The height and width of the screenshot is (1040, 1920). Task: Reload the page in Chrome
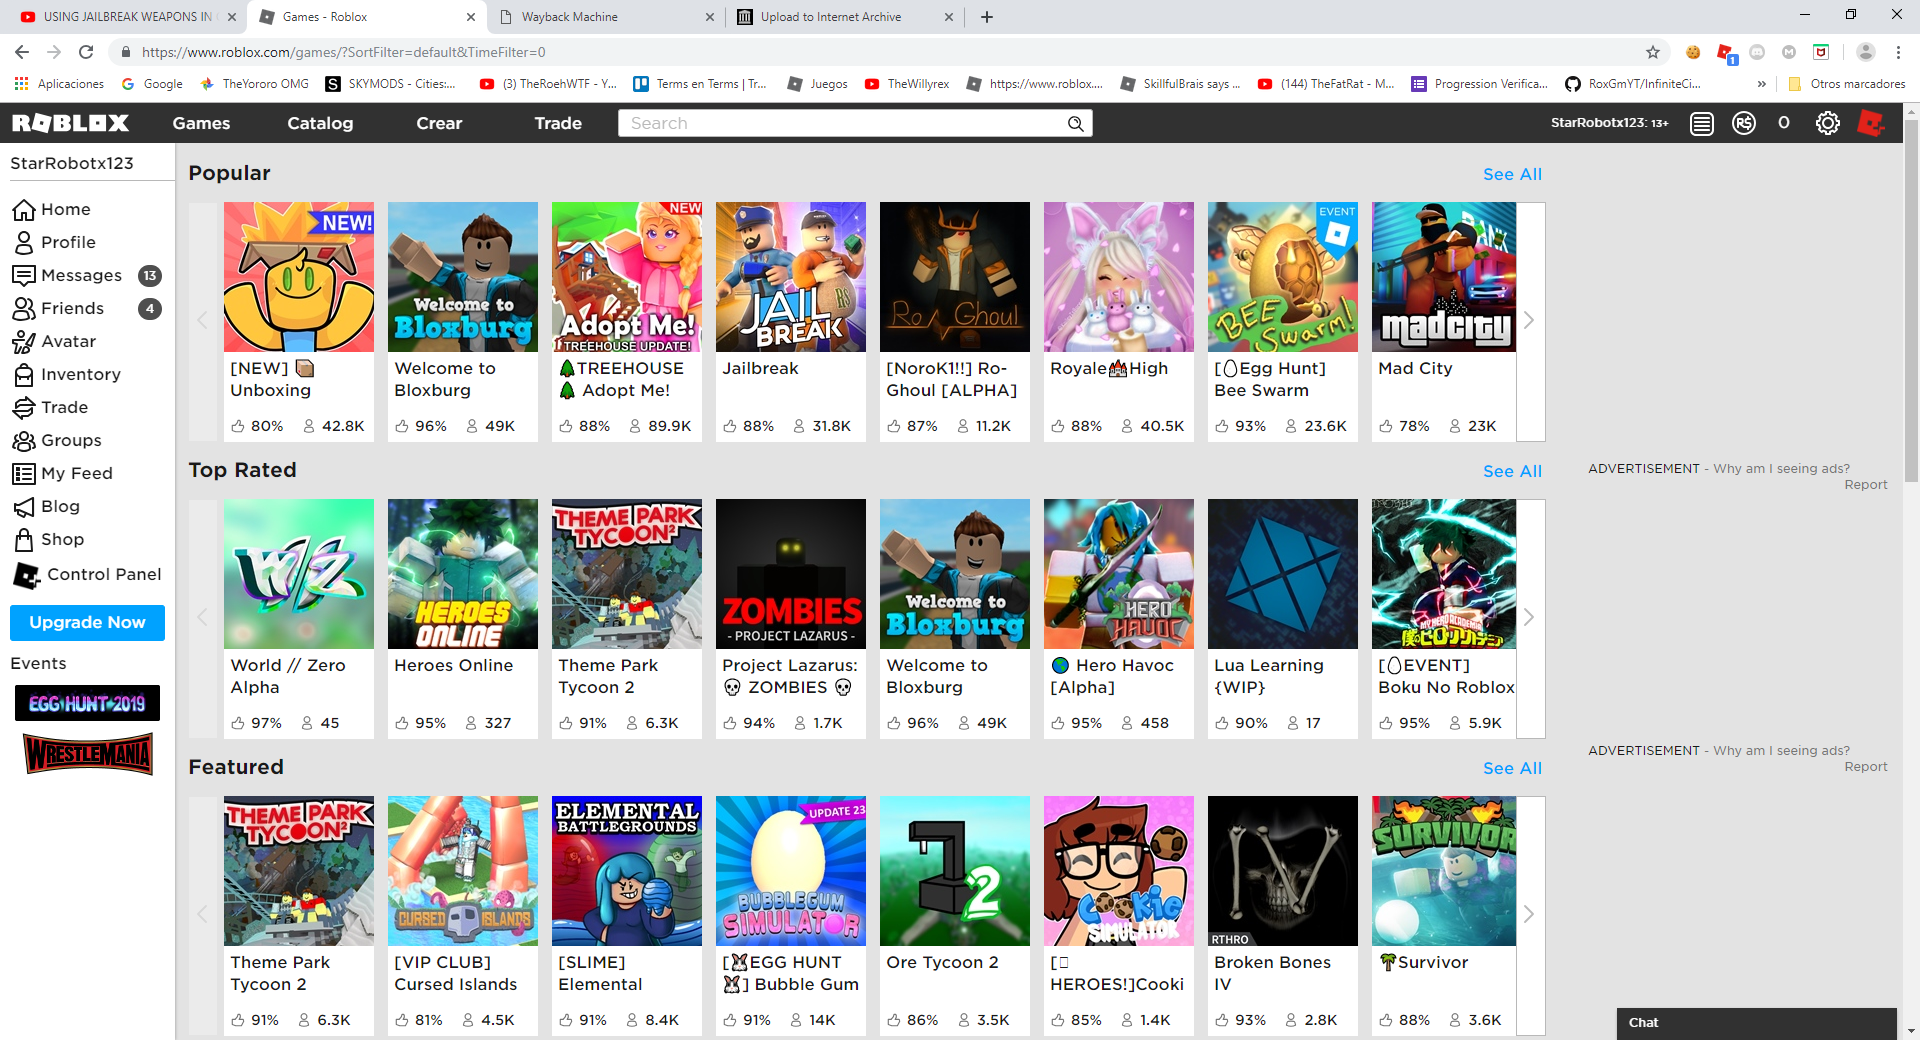coord(86,52)
